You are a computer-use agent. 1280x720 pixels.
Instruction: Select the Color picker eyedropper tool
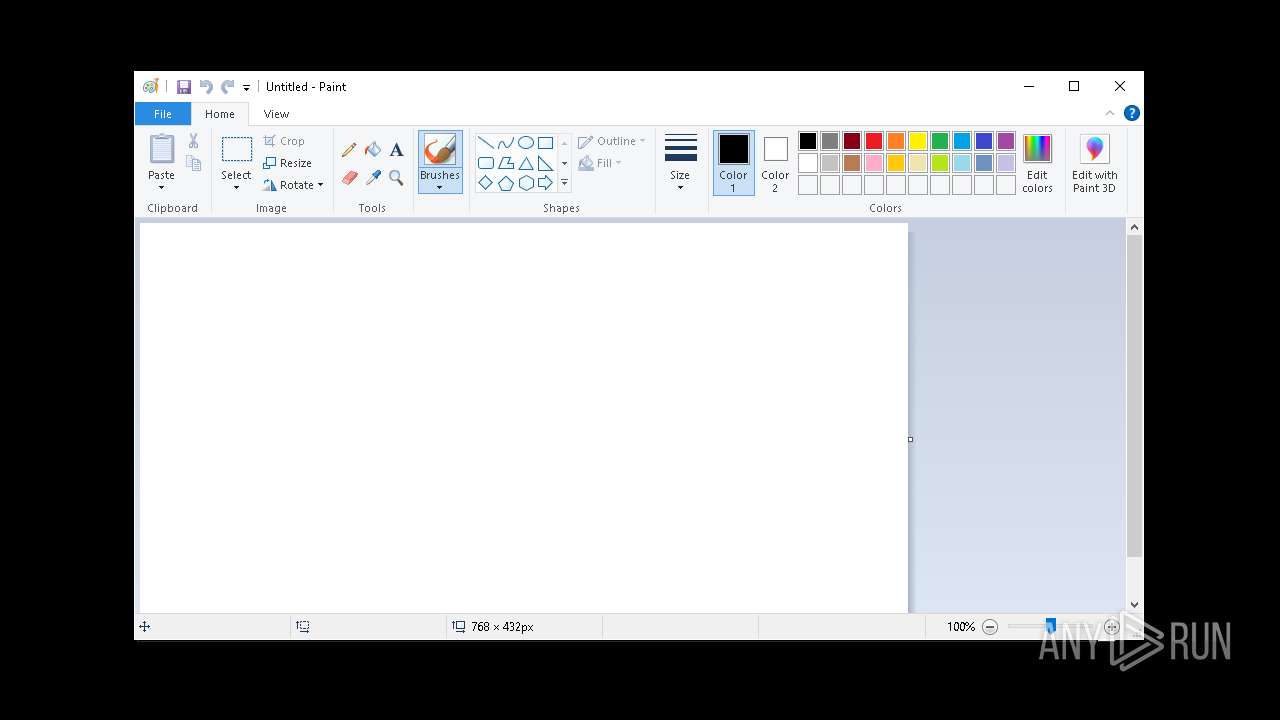[373, 178]
